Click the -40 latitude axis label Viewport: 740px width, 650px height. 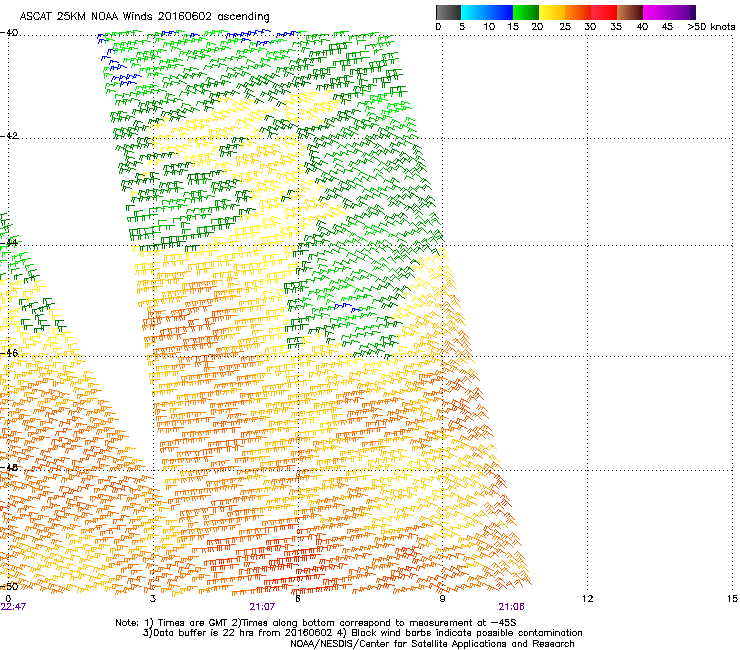9,32
